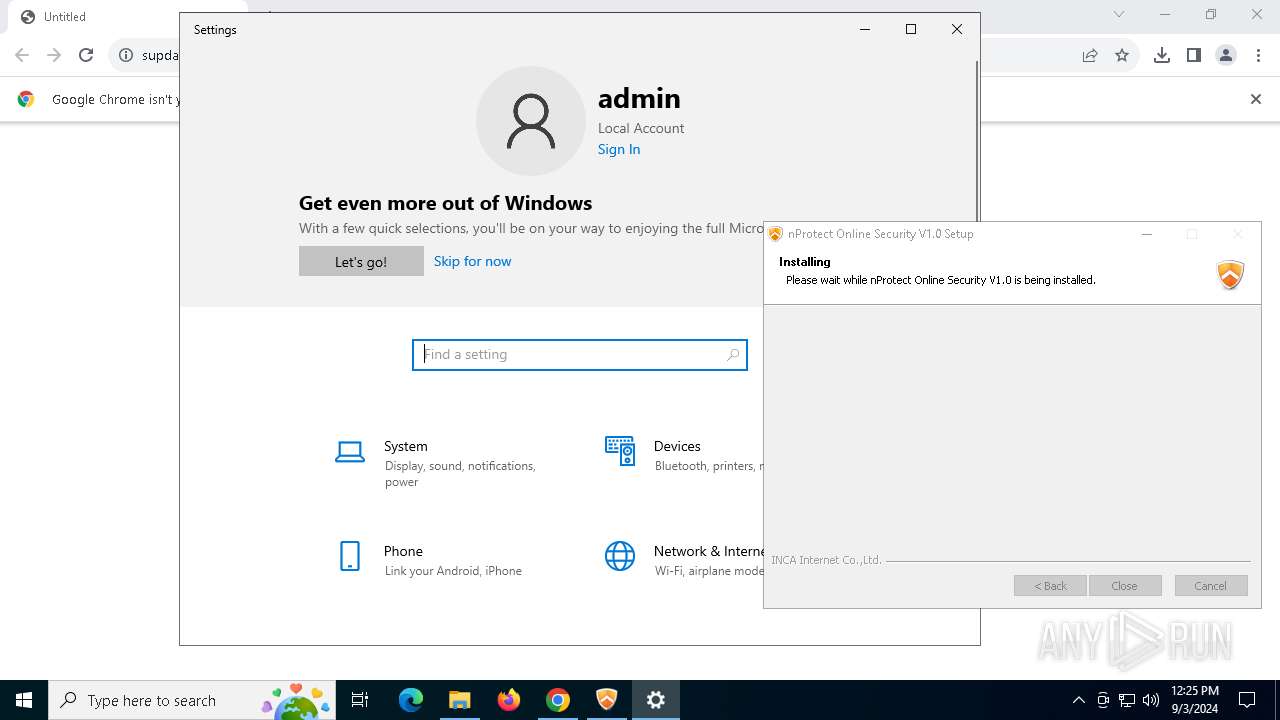1280x720 pixels.
Task: Click the Local Account text
Action: 641,128
